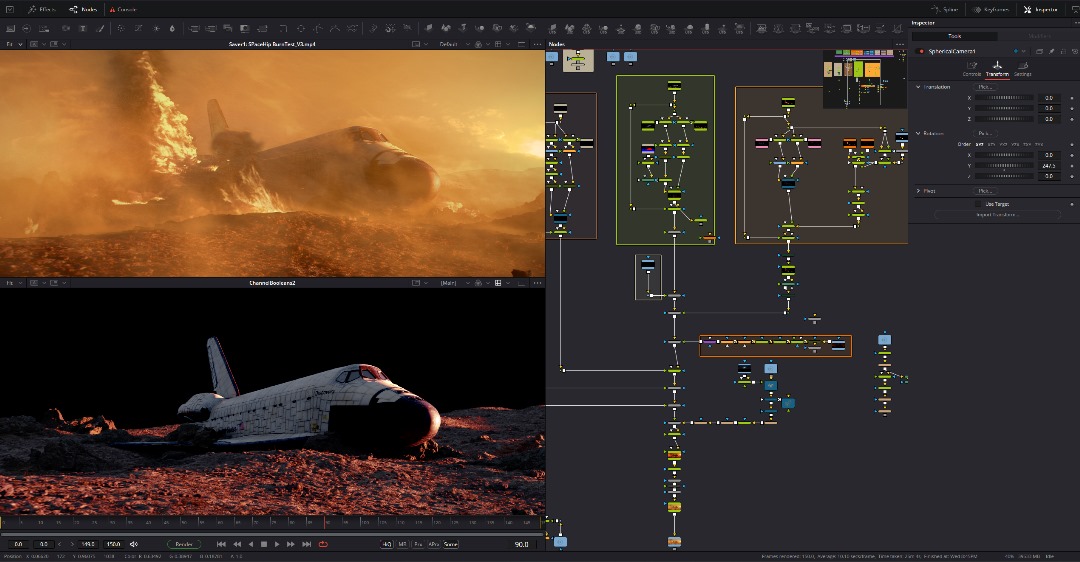This screenshot has height=562, width=1080.
Task: Add a Fast Noise node from toolbar
Action: point(65,28)
